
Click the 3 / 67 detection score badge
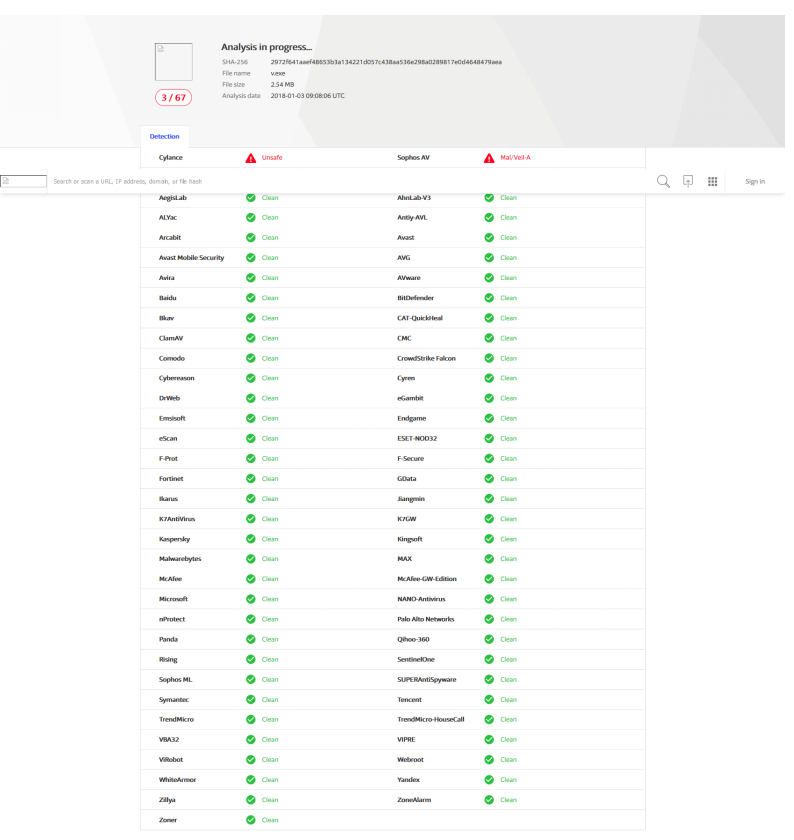click(175, 99)
